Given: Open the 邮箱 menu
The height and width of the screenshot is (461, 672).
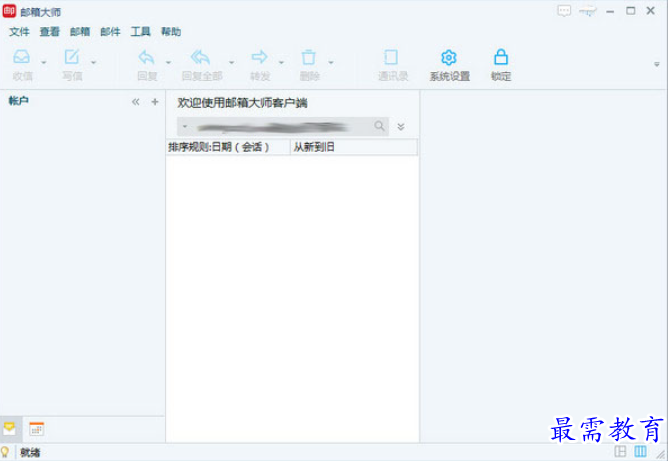Looking at the screenshot, I should pyautogui.click(x=80, y=32).
